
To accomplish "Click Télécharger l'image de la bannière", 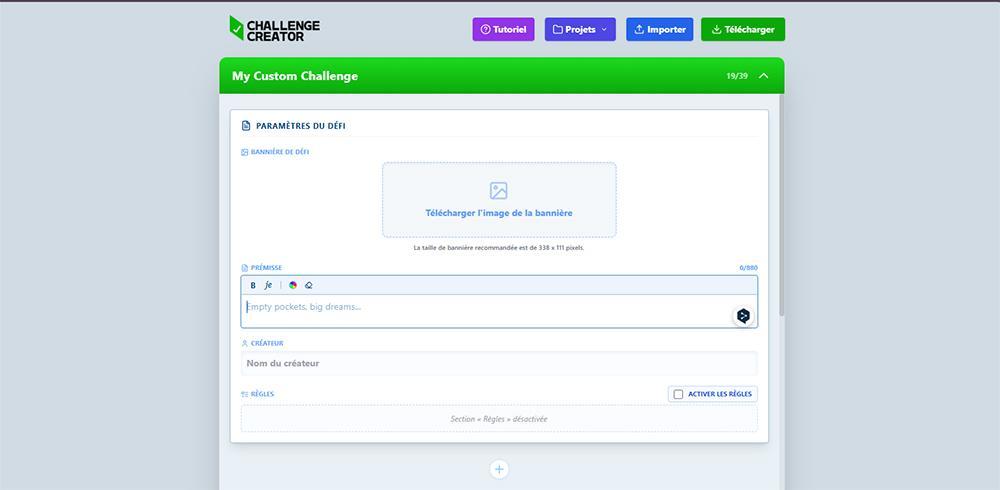I will (x=499, y=213).
